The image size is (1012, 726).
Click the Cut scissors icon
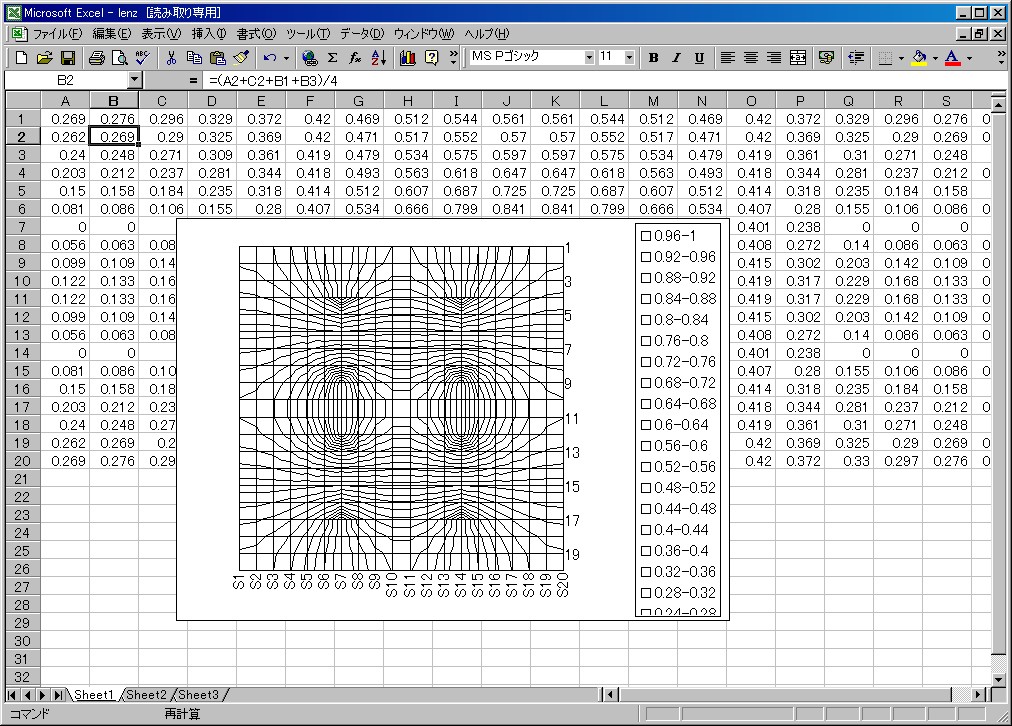click(172, 58)
